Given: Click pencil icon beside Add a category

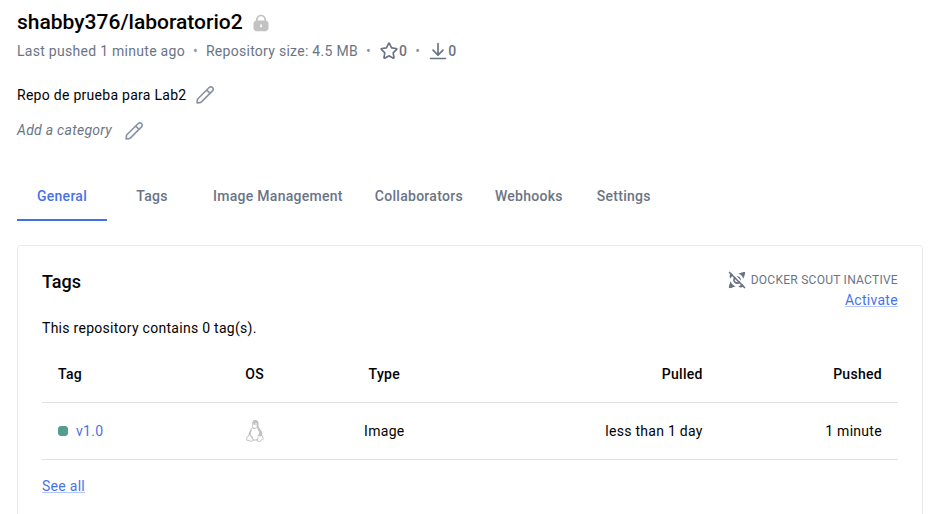Looking at the screenshot, I should pos(134,130).
